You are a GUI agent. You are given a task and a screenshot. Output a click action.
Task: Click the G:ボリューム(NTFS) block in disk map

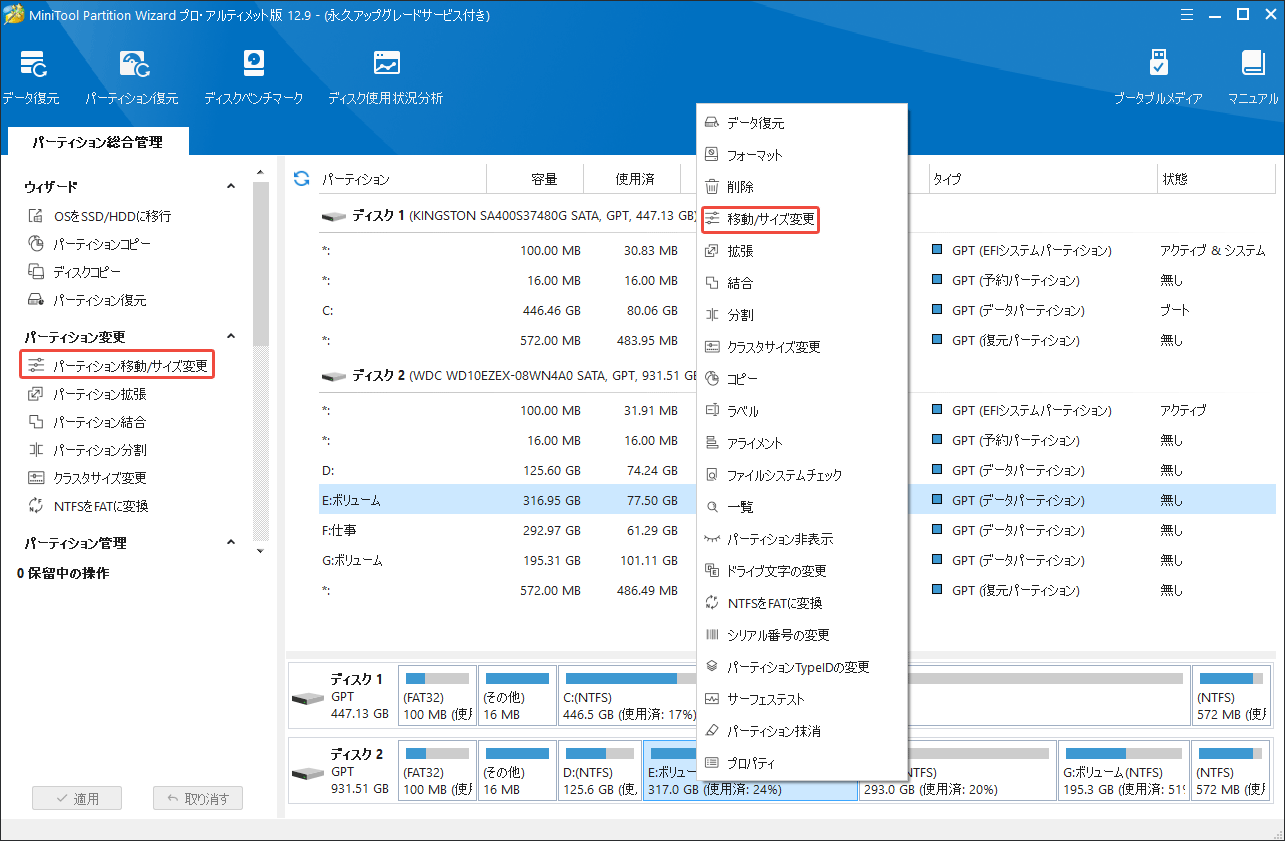1124,771
